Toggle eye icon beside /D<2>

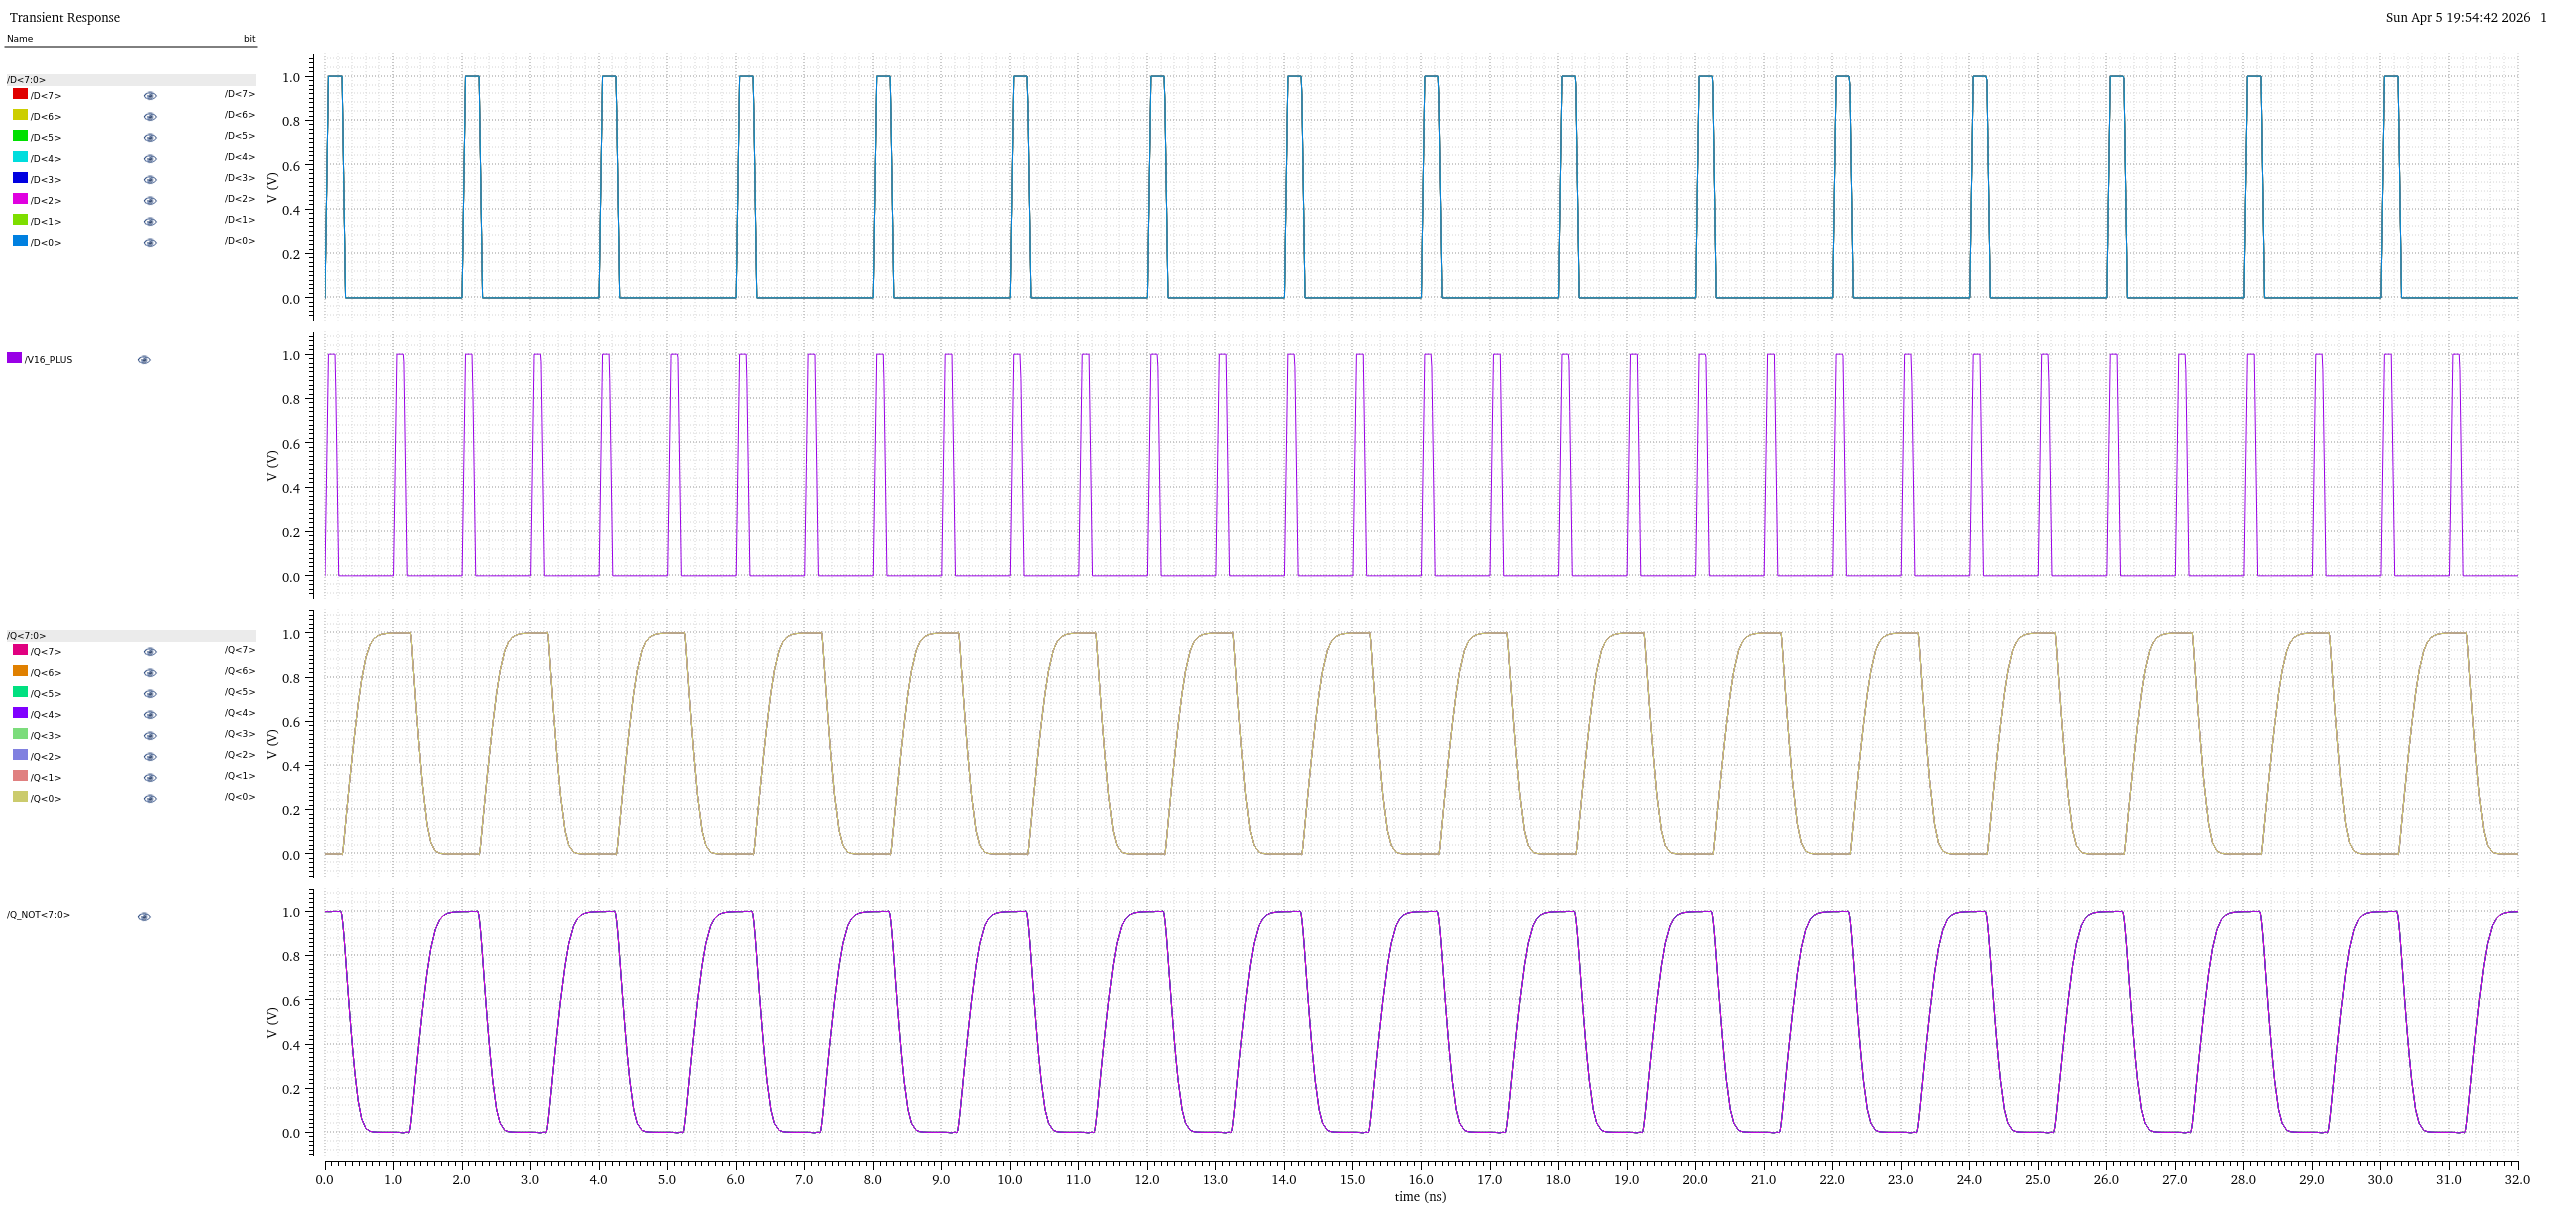tap(150, 201)
